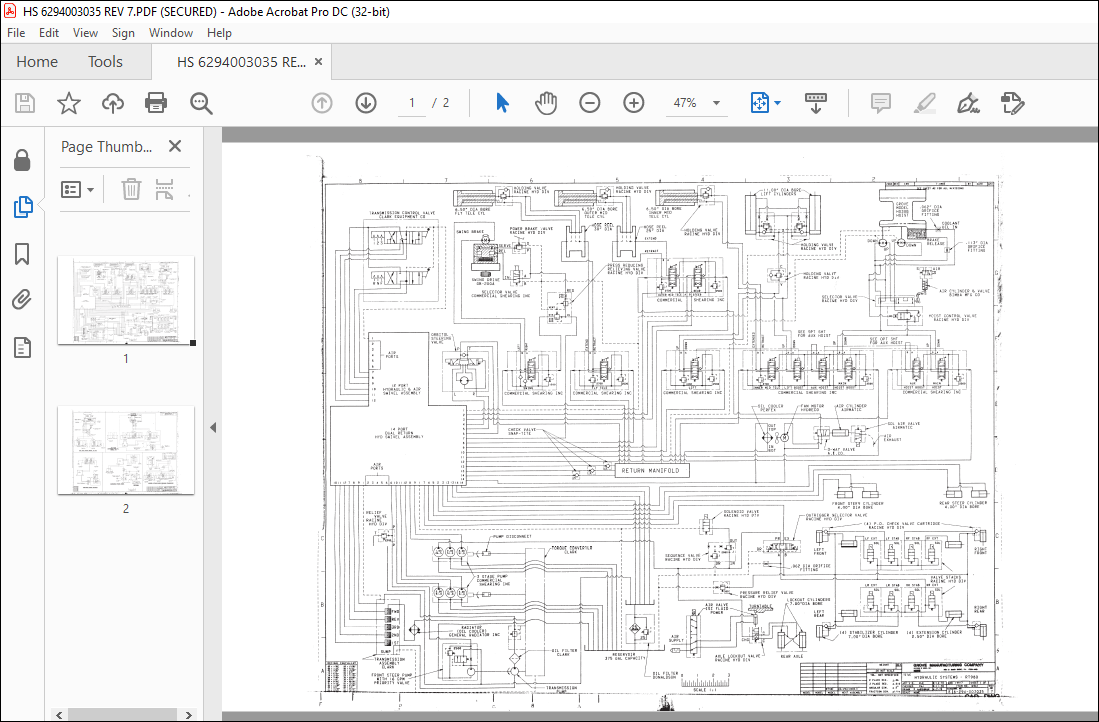Select the Highlight text tool
Image resolution: width=1099 pixels, height=722 pixels.
click(x=925, y=103)
